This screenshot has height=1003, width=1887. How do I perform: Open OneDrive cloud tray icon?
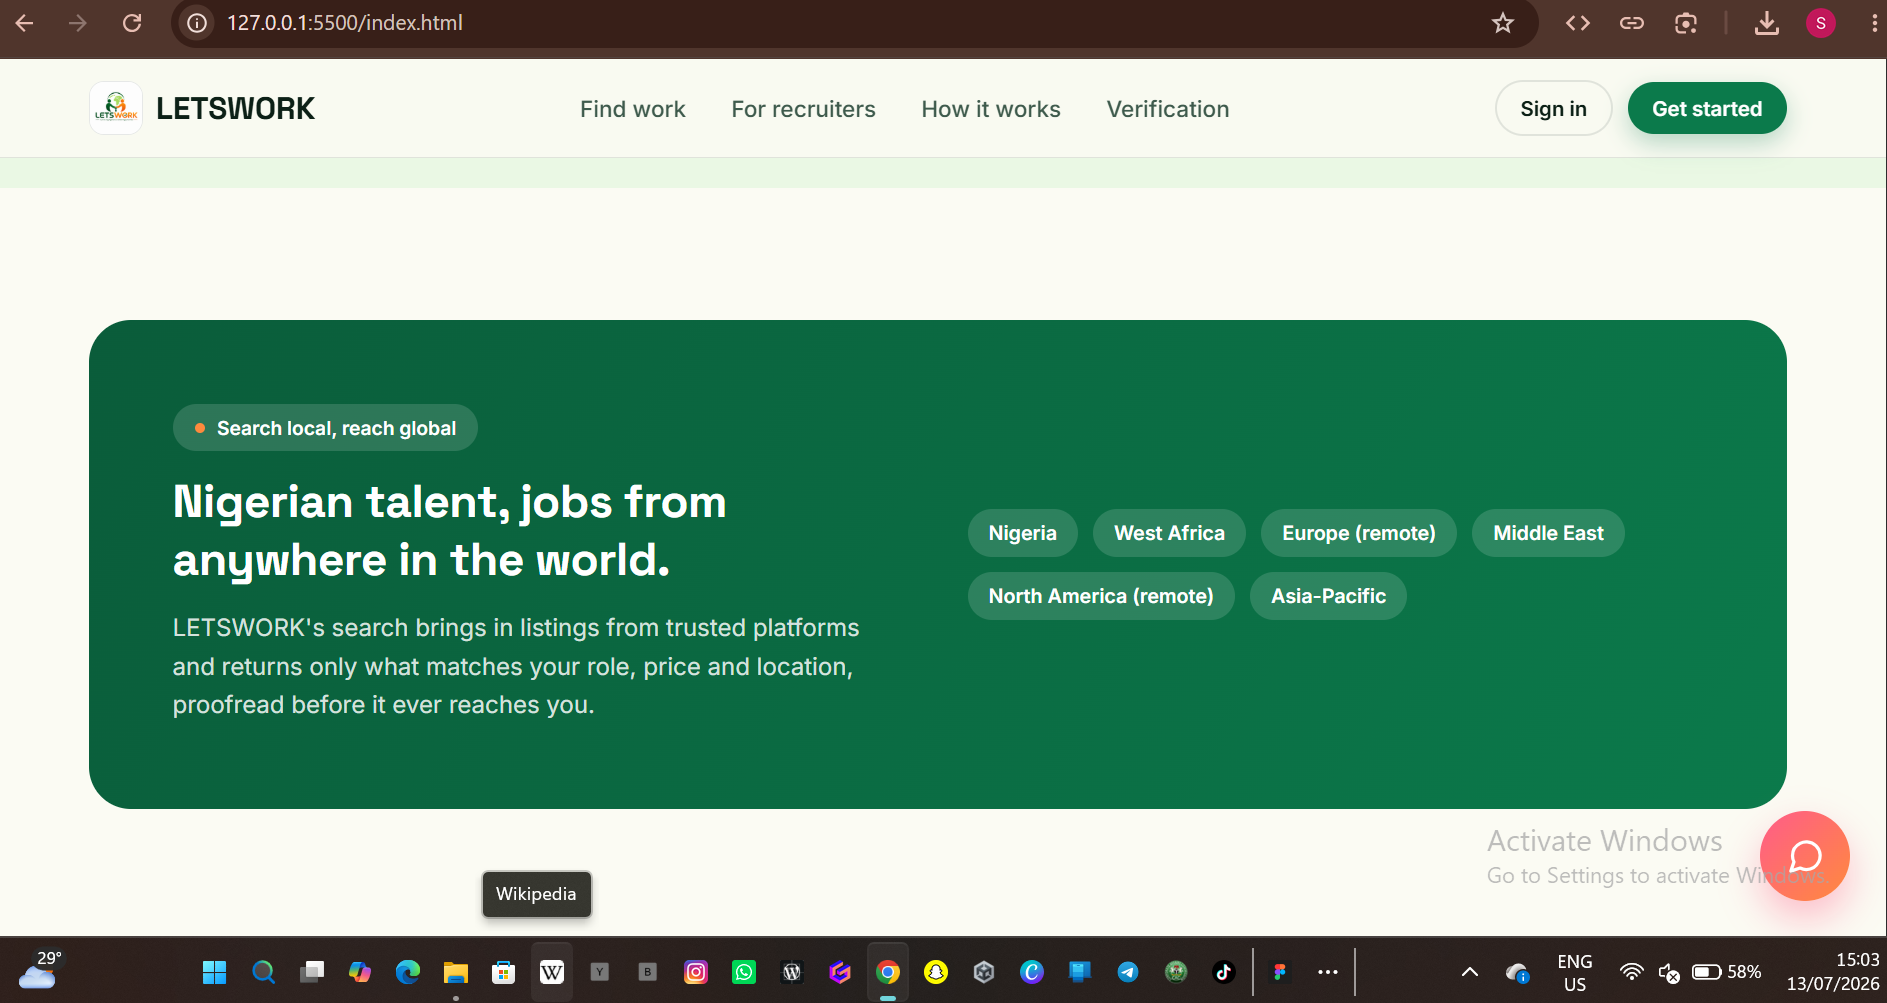pyautogui.click(x=1517, y=972)
